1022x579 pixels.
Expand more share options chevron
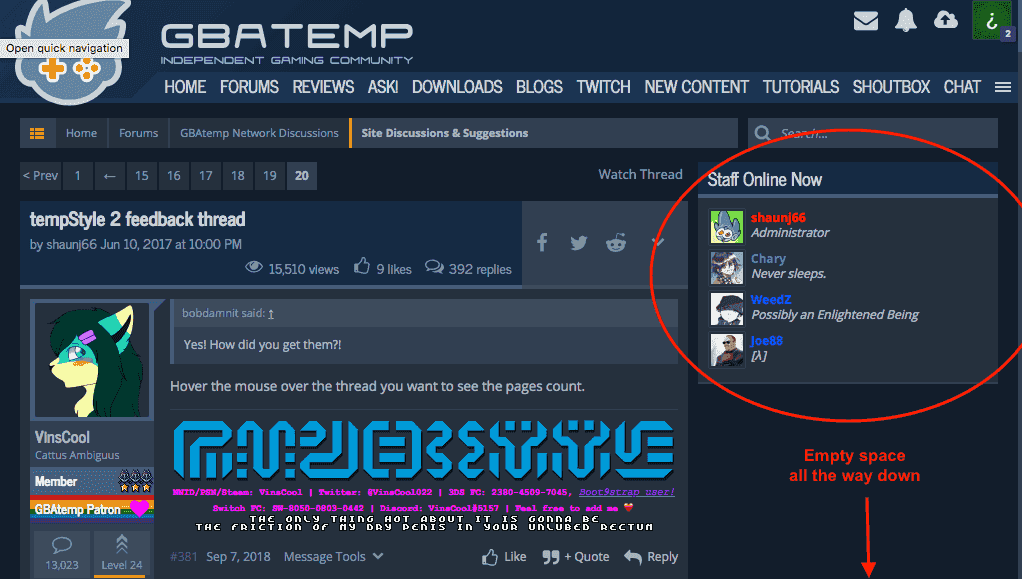click(x=658, y=243)
